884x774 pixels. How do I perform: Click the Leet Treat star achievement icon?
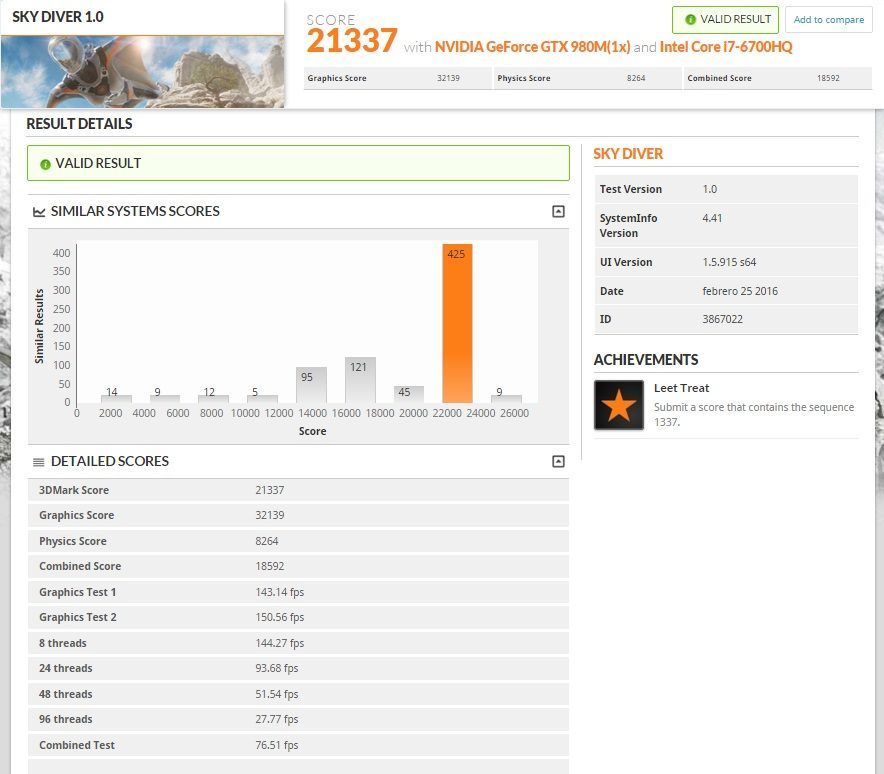coord(618,405)
